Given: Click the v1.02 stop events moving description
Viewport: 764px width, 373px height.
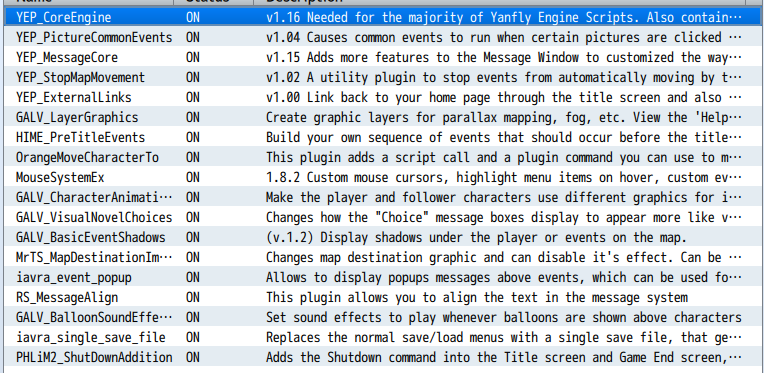Looking at the screenshot, I should pos(504,77).
